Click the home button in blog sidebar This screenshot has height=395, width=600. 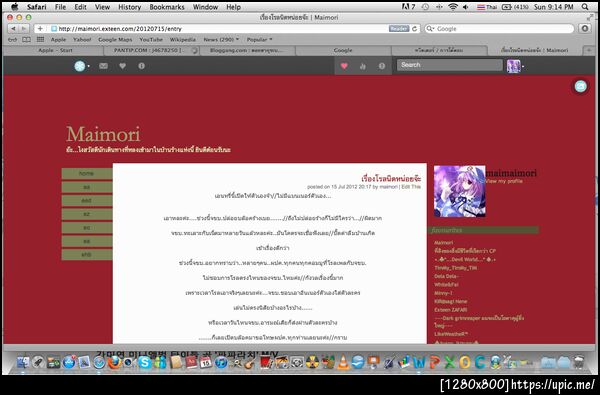click(x=86, y=173)
